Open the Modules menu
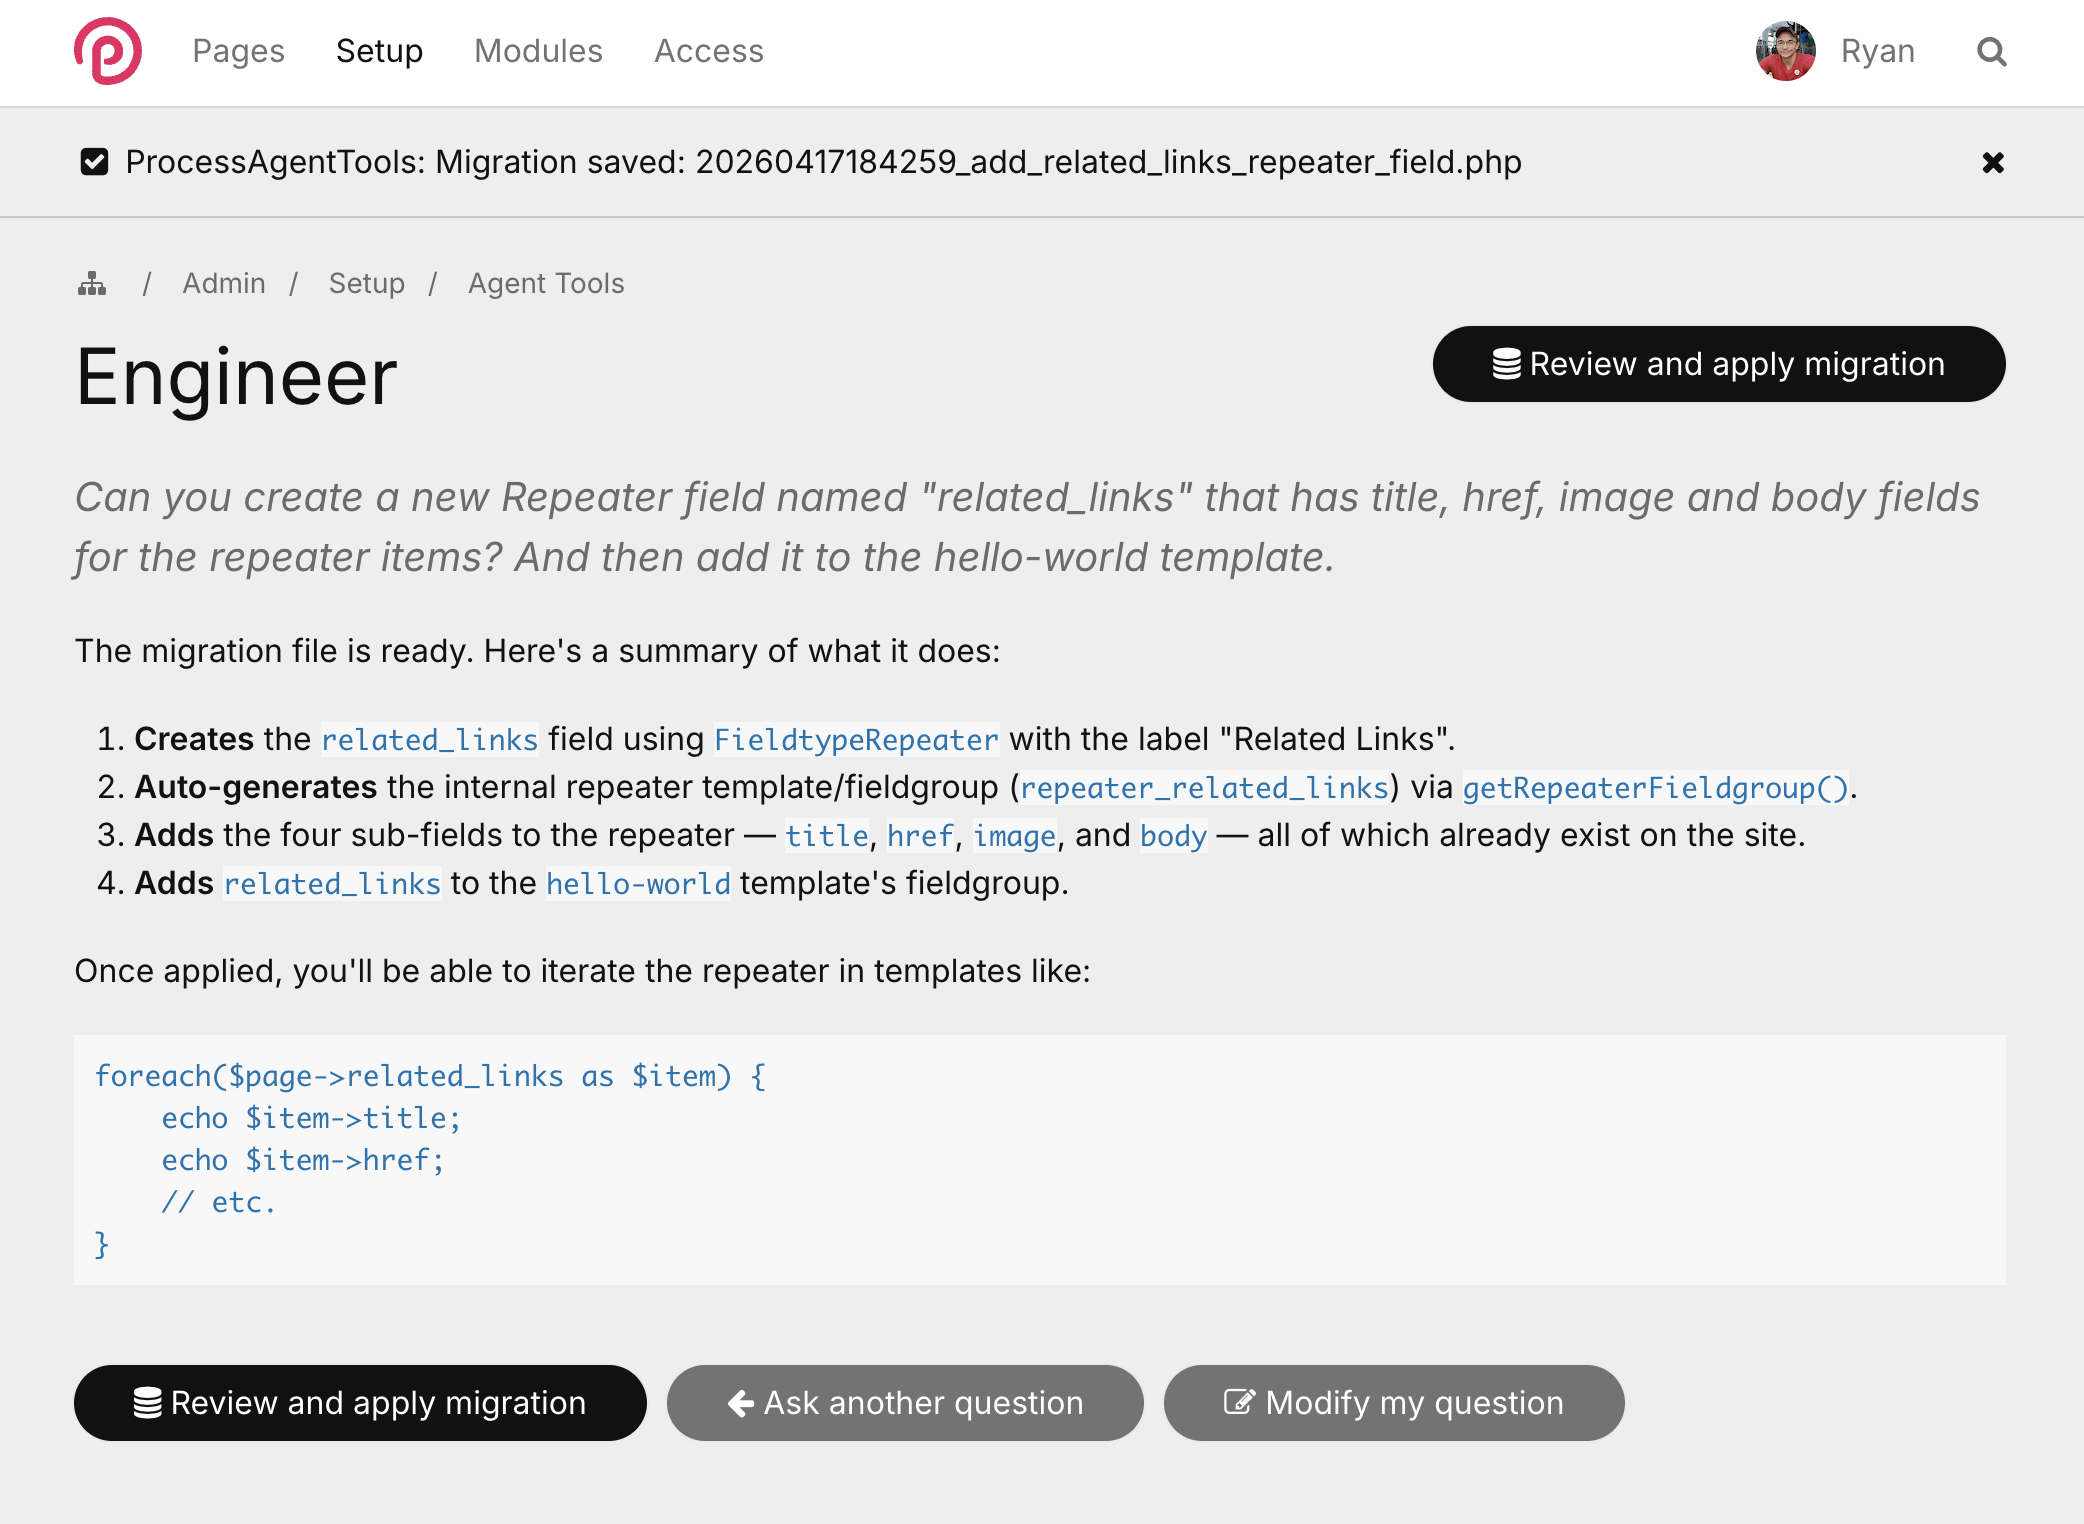Image resolution: width=2084 pixels, height=1524 pixels. coord(538,52)
